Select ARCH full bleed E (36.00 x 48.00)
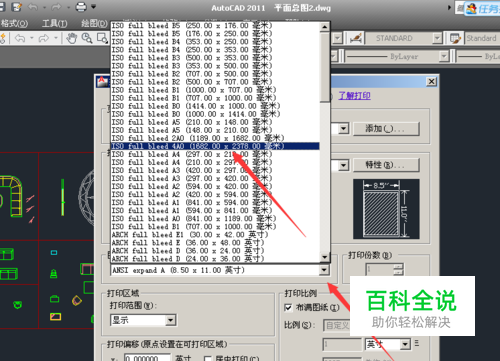The width and height of the screenshot is (500, 361). point(215,243)
